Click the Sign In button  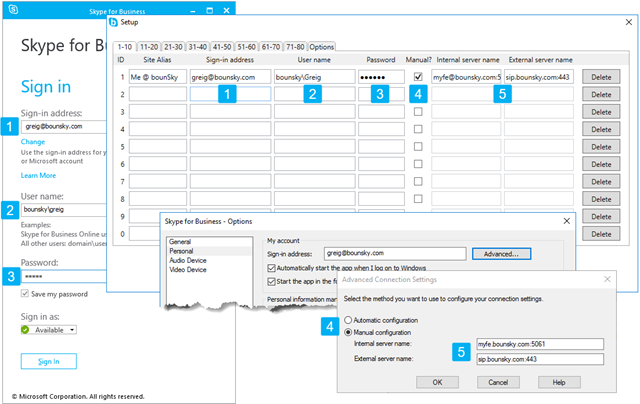[49, 361]
